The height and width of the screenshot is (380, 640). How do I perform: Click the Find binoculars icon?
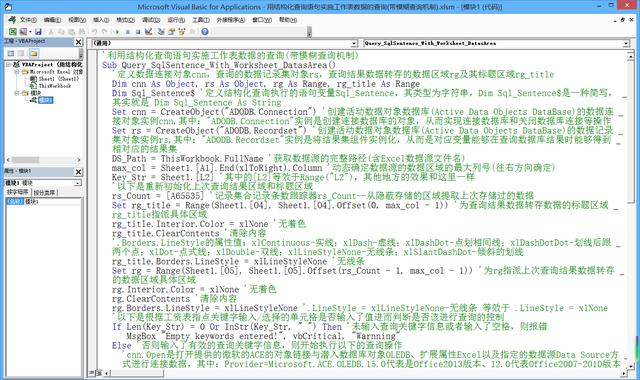point(82,31)
